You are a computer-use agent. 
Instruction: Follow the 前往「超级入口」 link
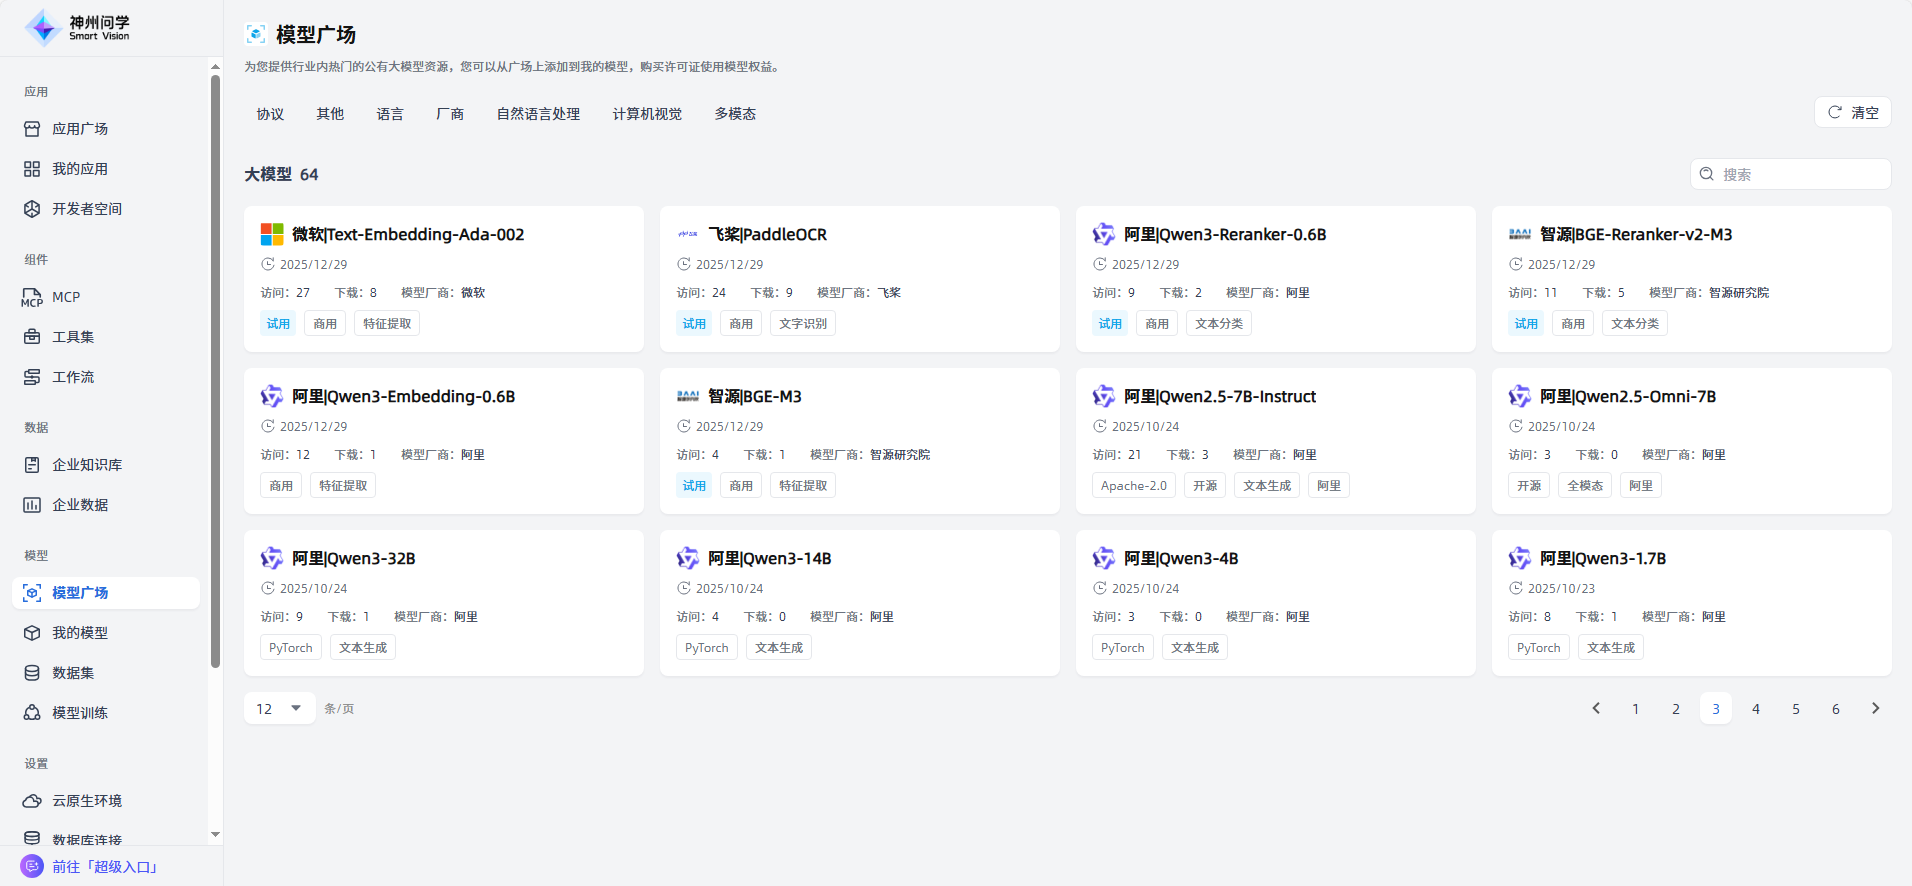coord(105,866)
